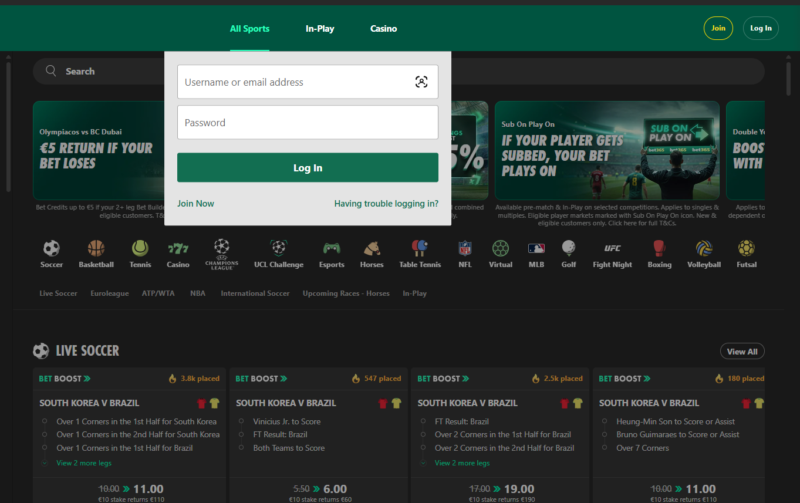
Task: Select the MLB icon
Action: click(x=536, y=248)
